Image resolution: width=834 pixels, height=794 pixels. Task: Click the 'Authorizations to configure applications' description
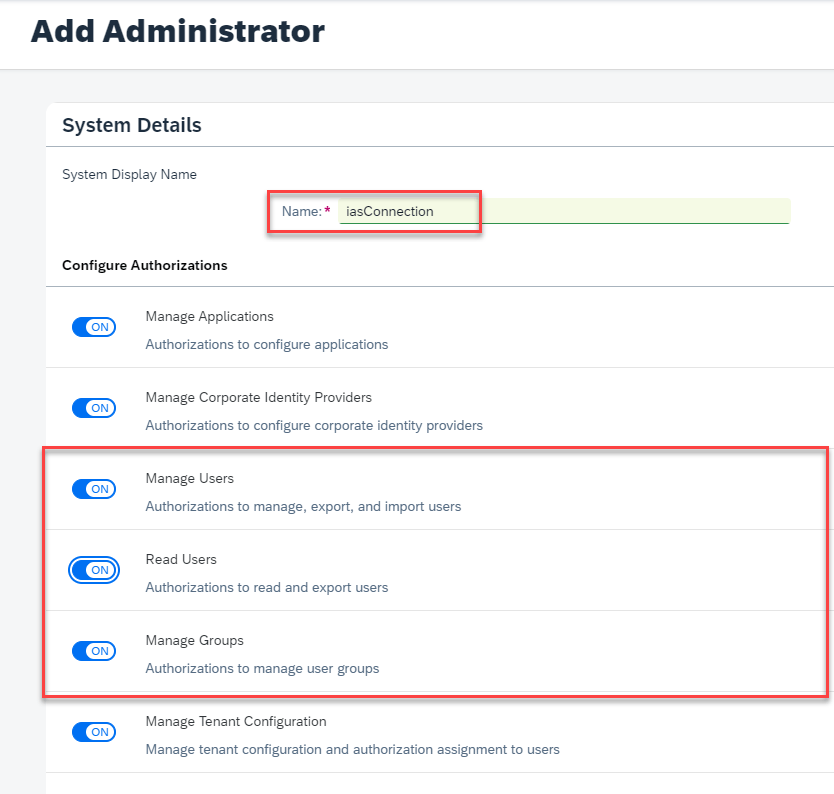(266, 345)
